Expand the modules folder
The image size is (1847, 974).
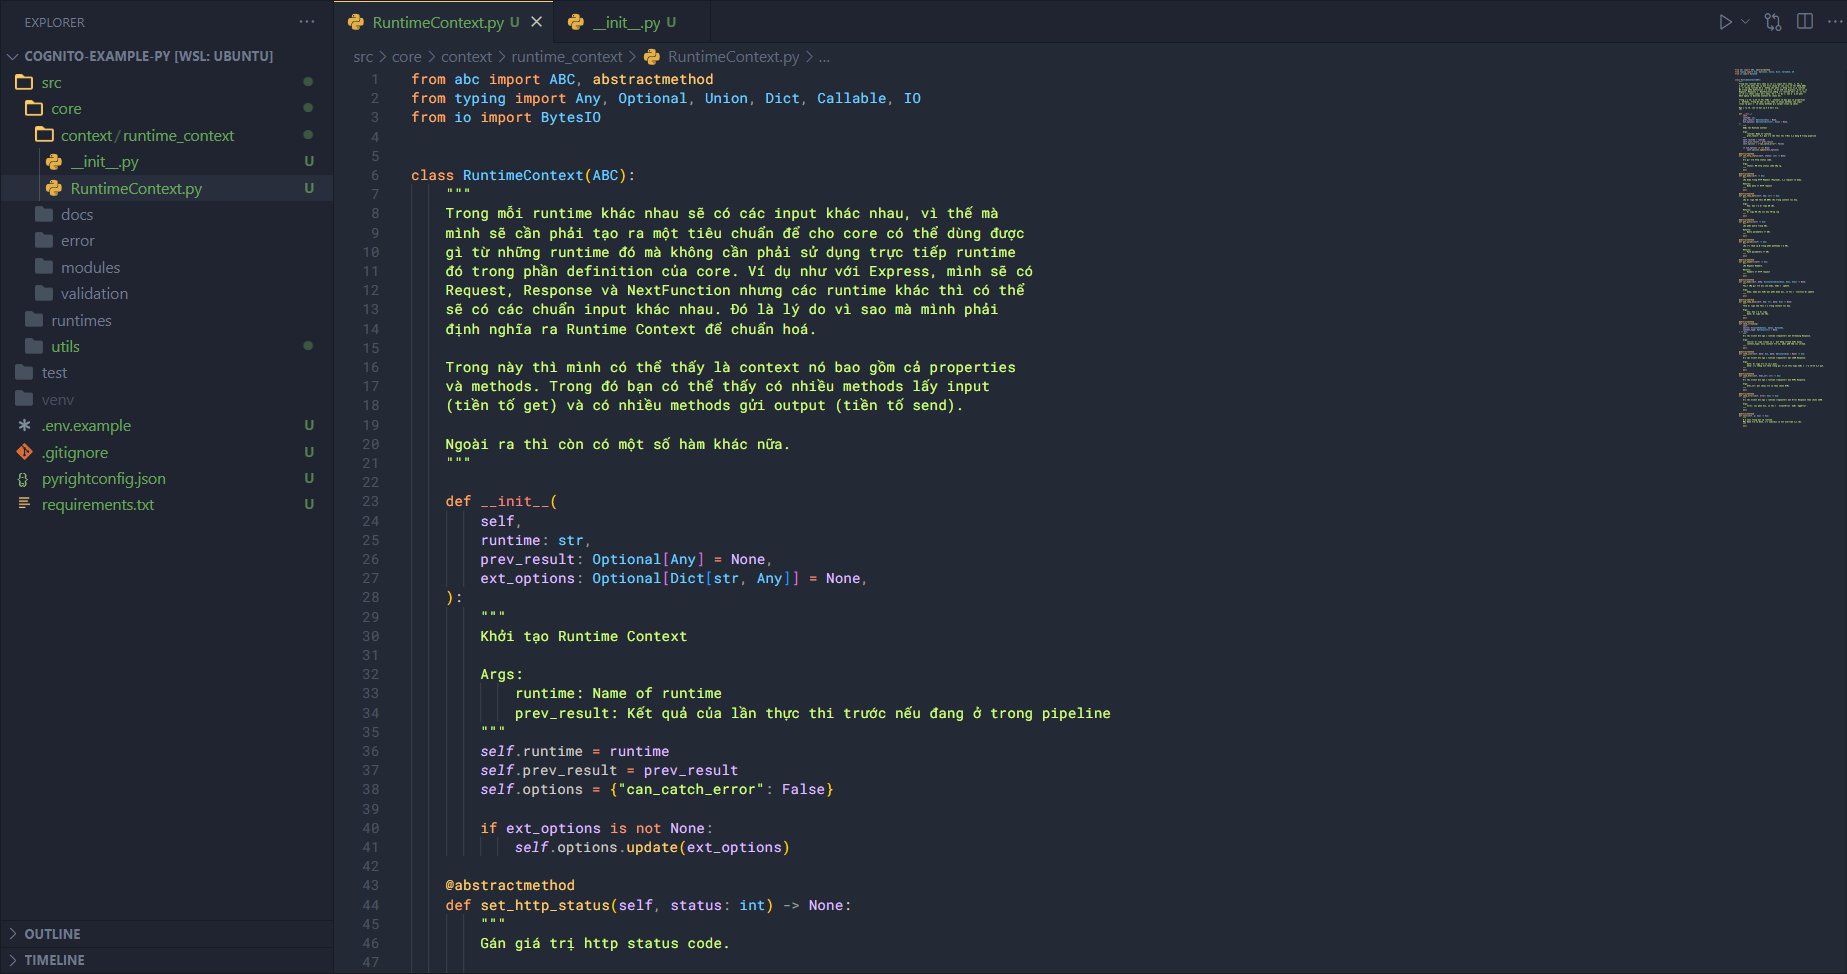90,268
